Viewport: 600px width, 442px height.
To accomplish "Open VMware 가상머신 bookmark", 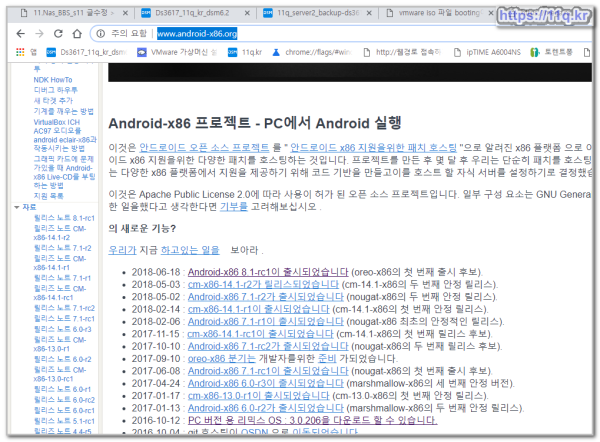I will coord(177,52).
